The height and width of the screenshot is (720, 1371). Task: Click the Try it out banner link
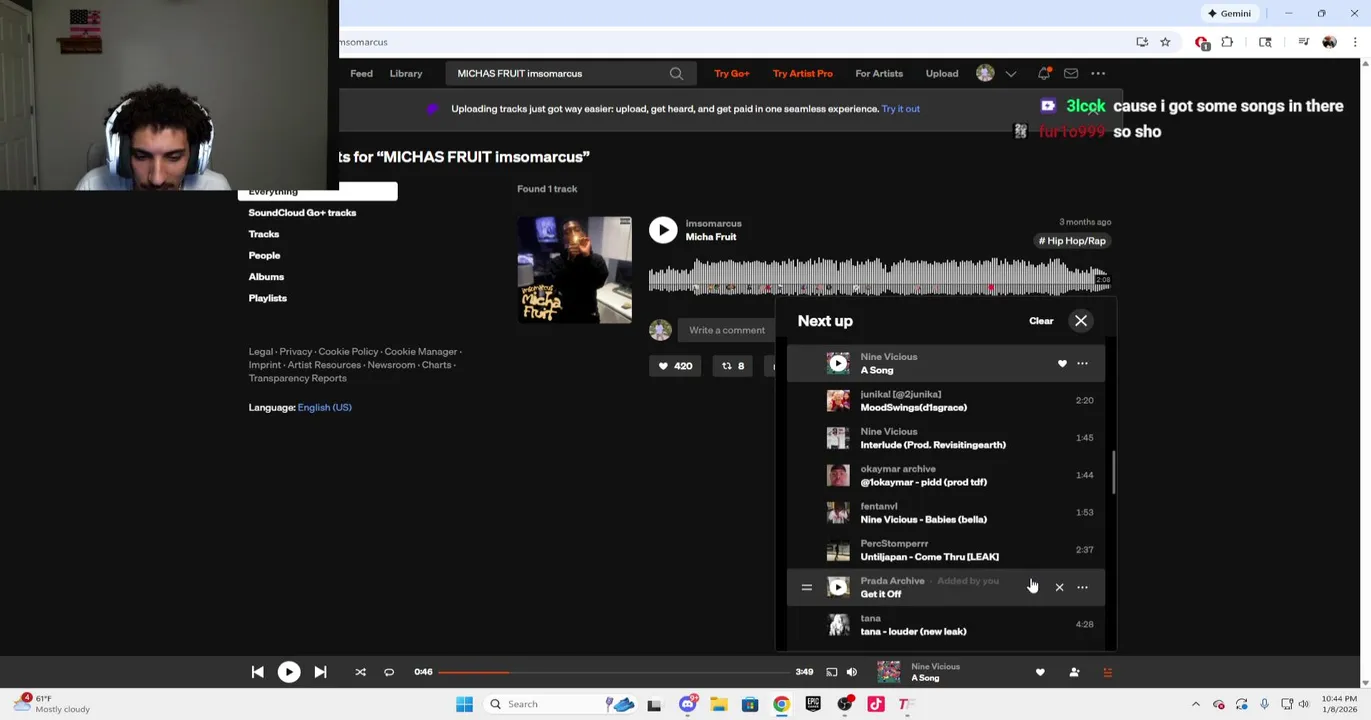coord(901,109)
